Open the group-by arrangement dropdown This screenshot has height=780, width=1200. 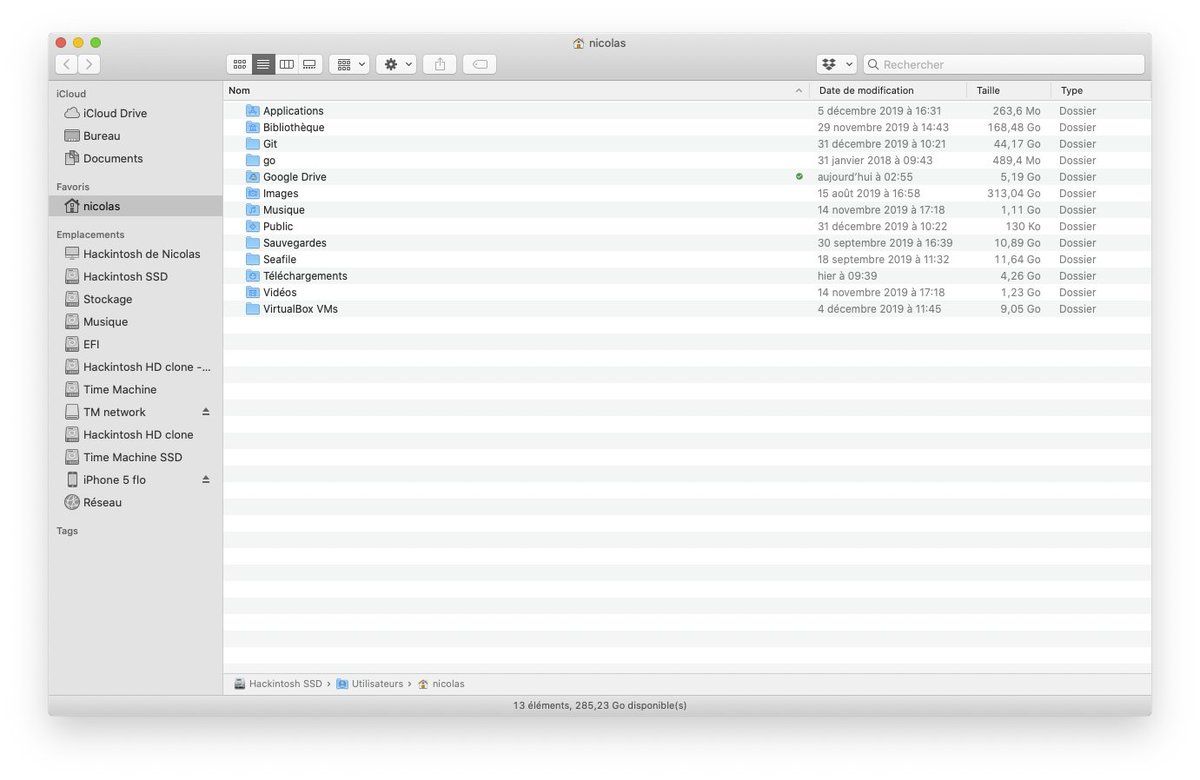(x=350, y=64)
